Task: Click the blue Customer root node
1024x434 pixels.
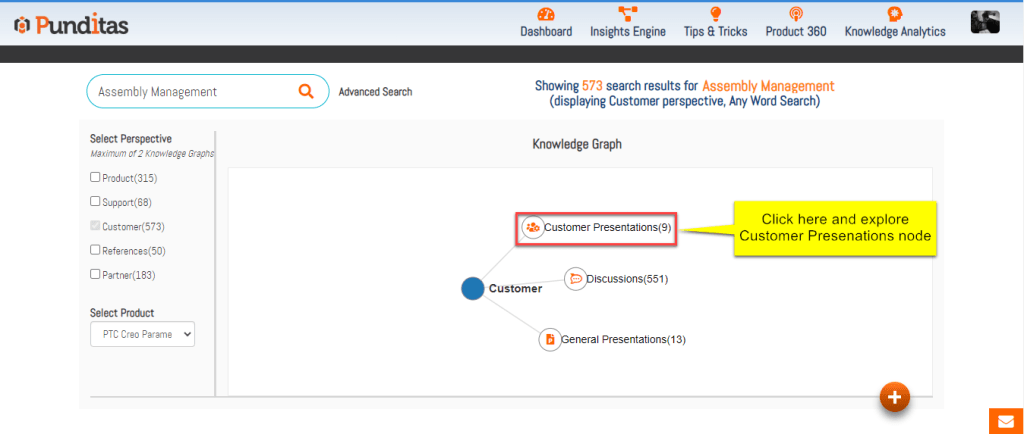Action: pos(472,288)
